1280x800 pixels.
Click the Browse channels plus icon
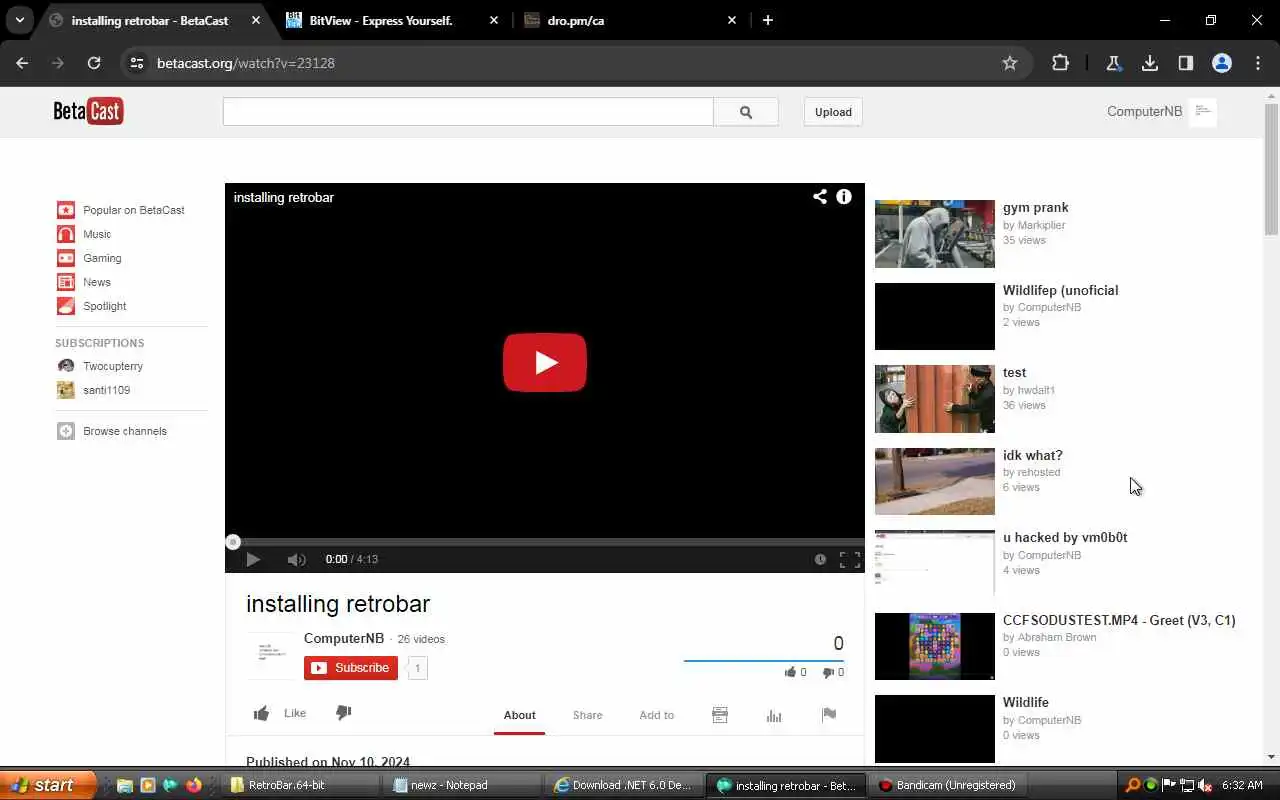(66, 431)
